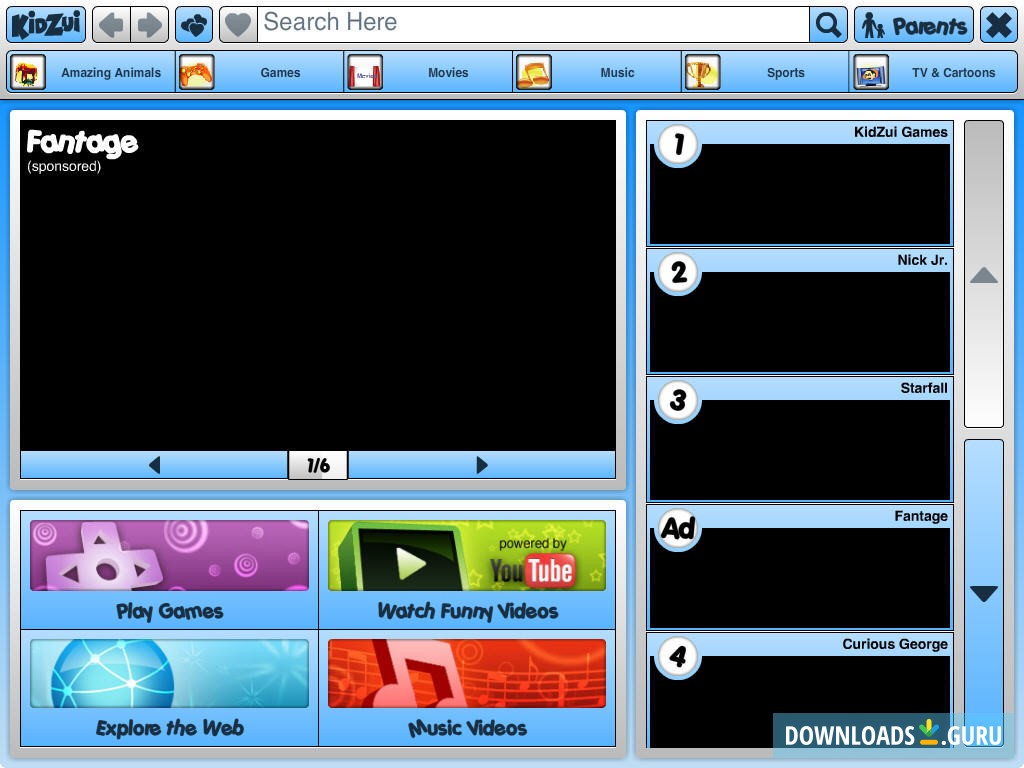Toggle the heart favorite button

(238, 22)
